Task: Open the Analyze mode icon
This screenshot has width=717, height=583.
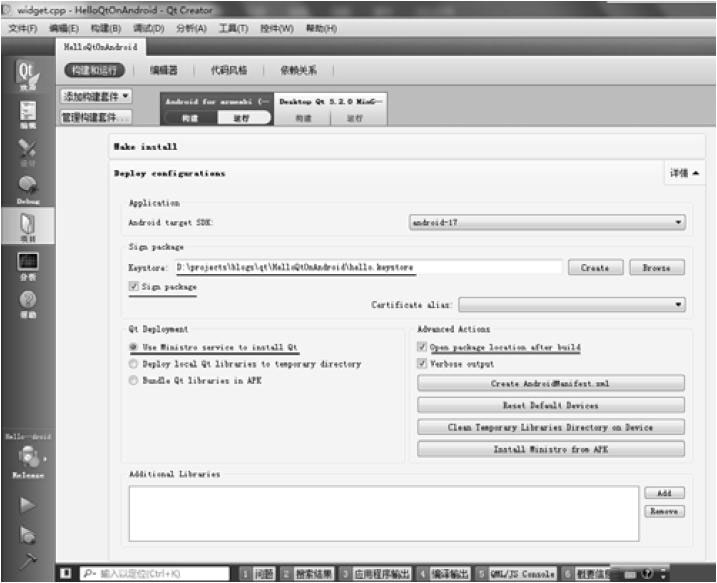Action: click(27, 266)
